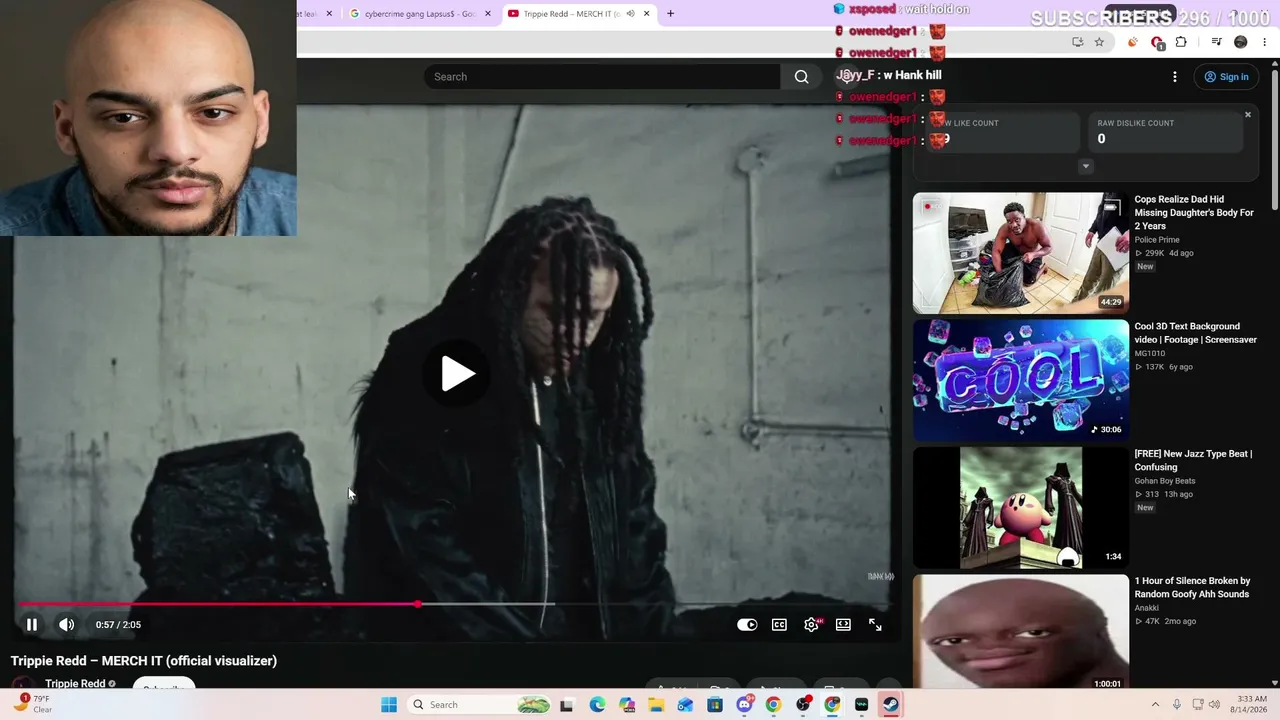
Task: Open the media control toolbar icon
Action: (1216, 42)
